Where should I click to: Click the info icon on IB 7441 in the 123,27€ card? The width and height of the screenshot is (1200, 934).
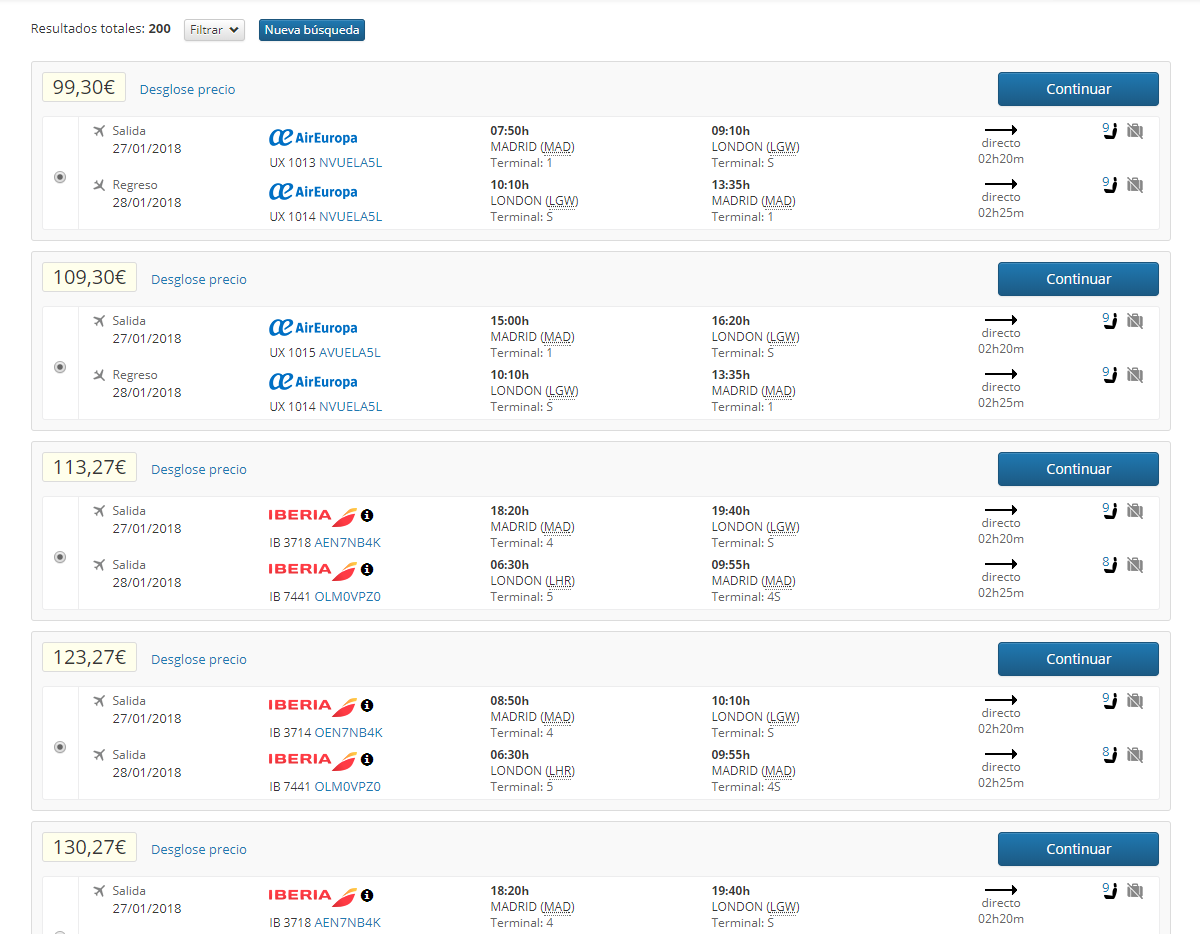367,759
